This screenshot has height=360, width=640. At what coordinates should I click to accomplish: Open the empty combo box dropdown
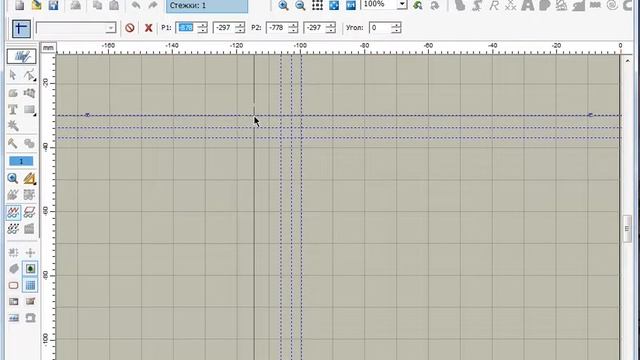(111, 28)
